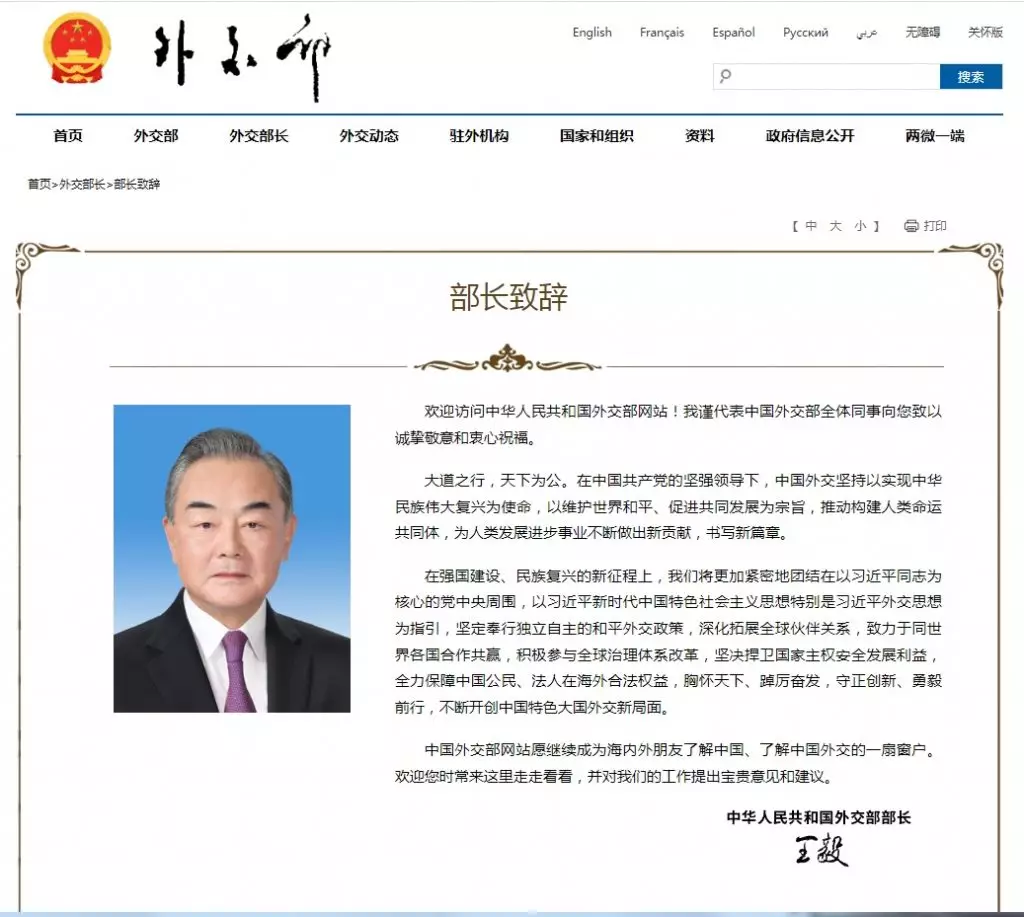
Task: Select the Español language link
Action: (733, 32)
